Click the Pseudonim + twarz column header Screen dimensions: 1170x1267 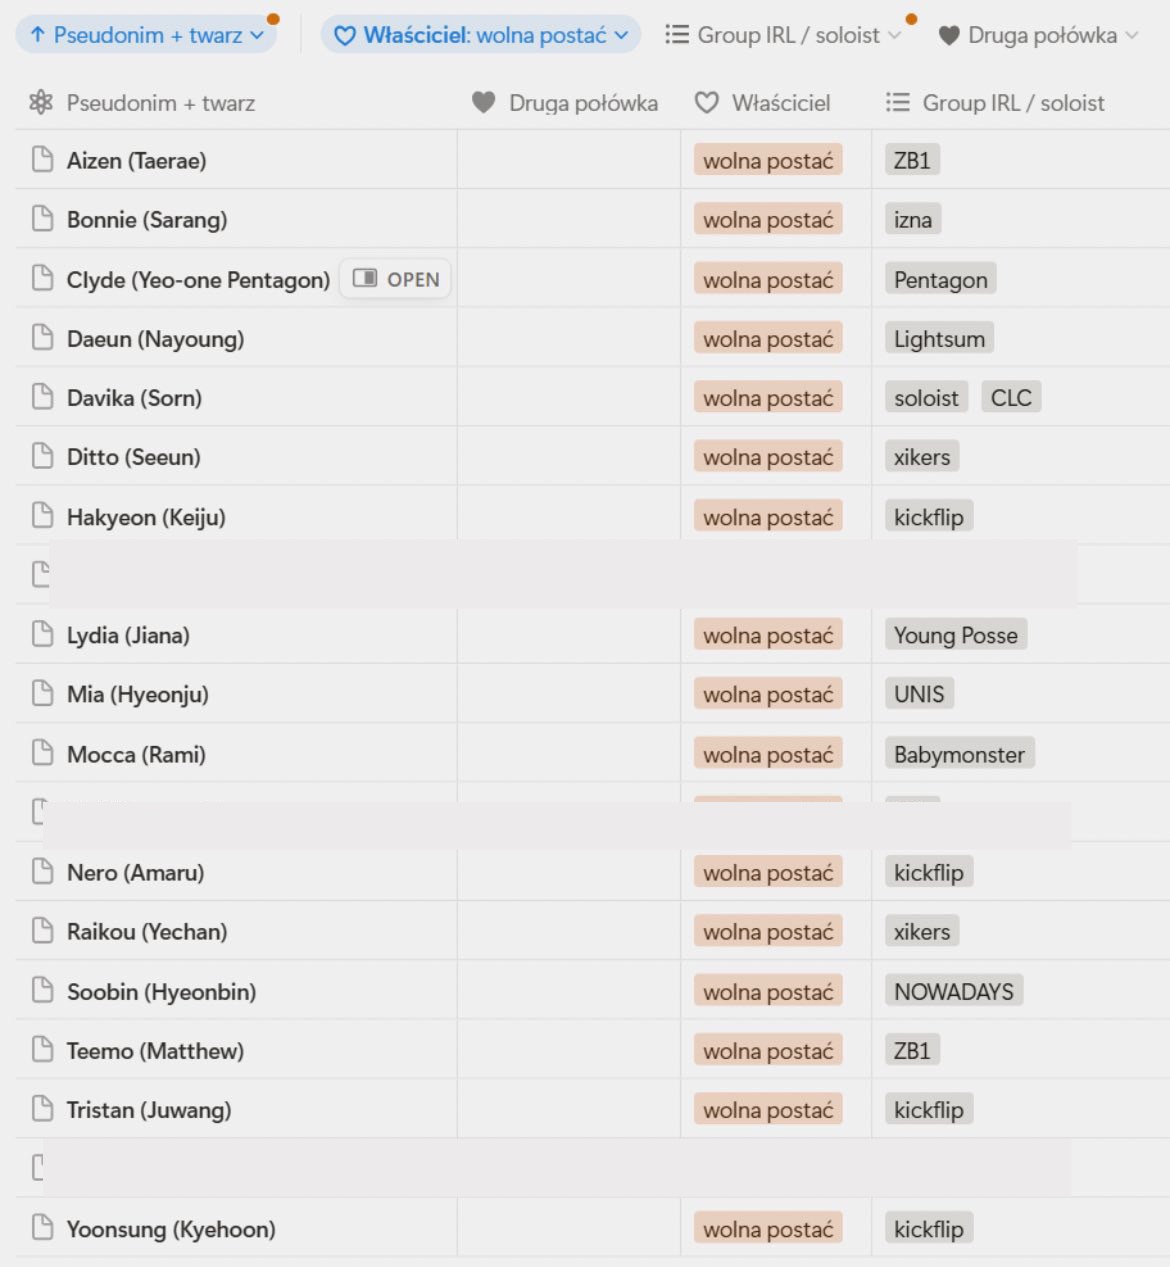point(141,103)
